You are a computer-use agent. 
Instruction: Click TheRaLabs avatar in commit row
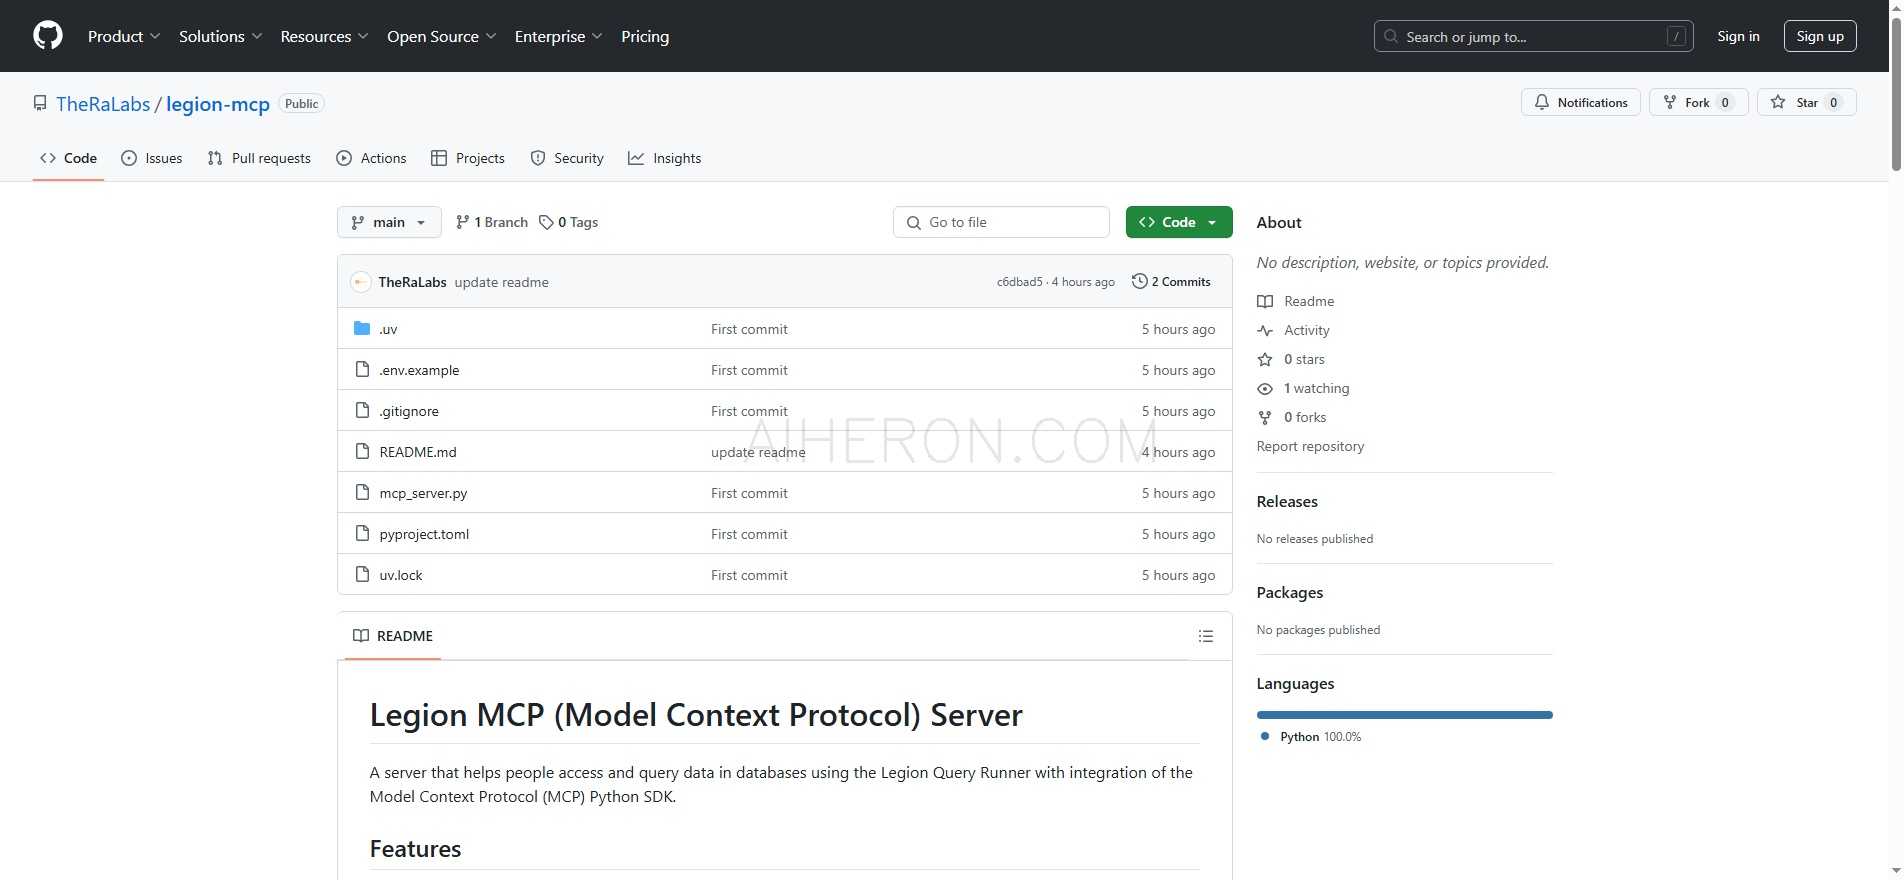tap(361, 282)
